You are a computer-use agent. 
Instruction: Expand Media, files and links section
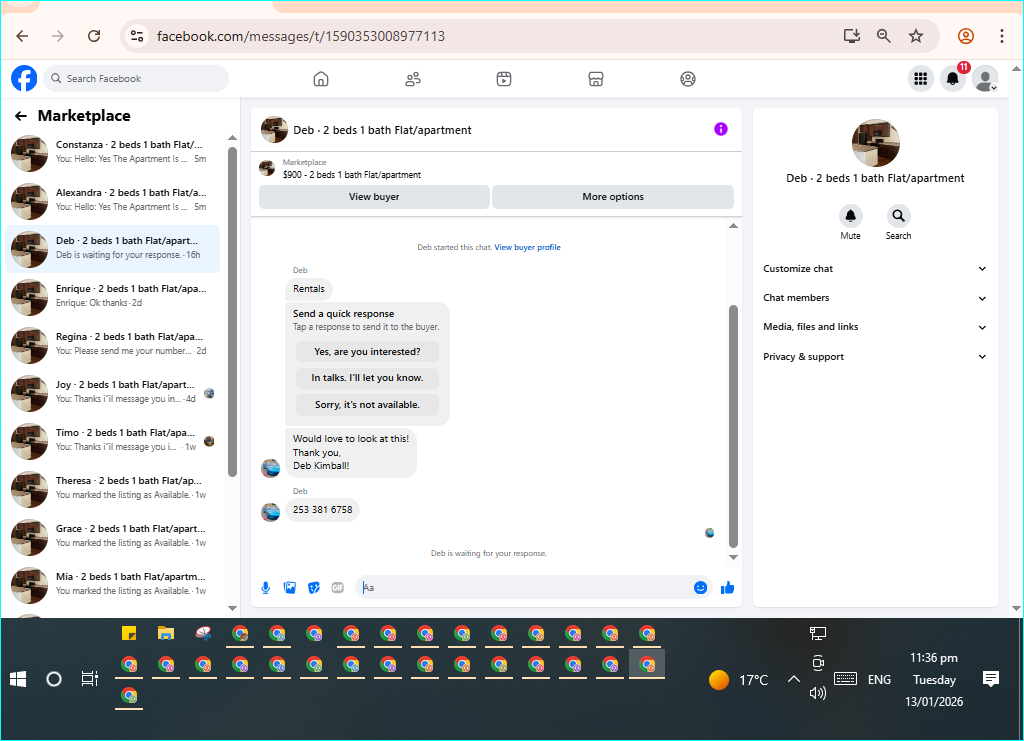click(x=874, y=327)
